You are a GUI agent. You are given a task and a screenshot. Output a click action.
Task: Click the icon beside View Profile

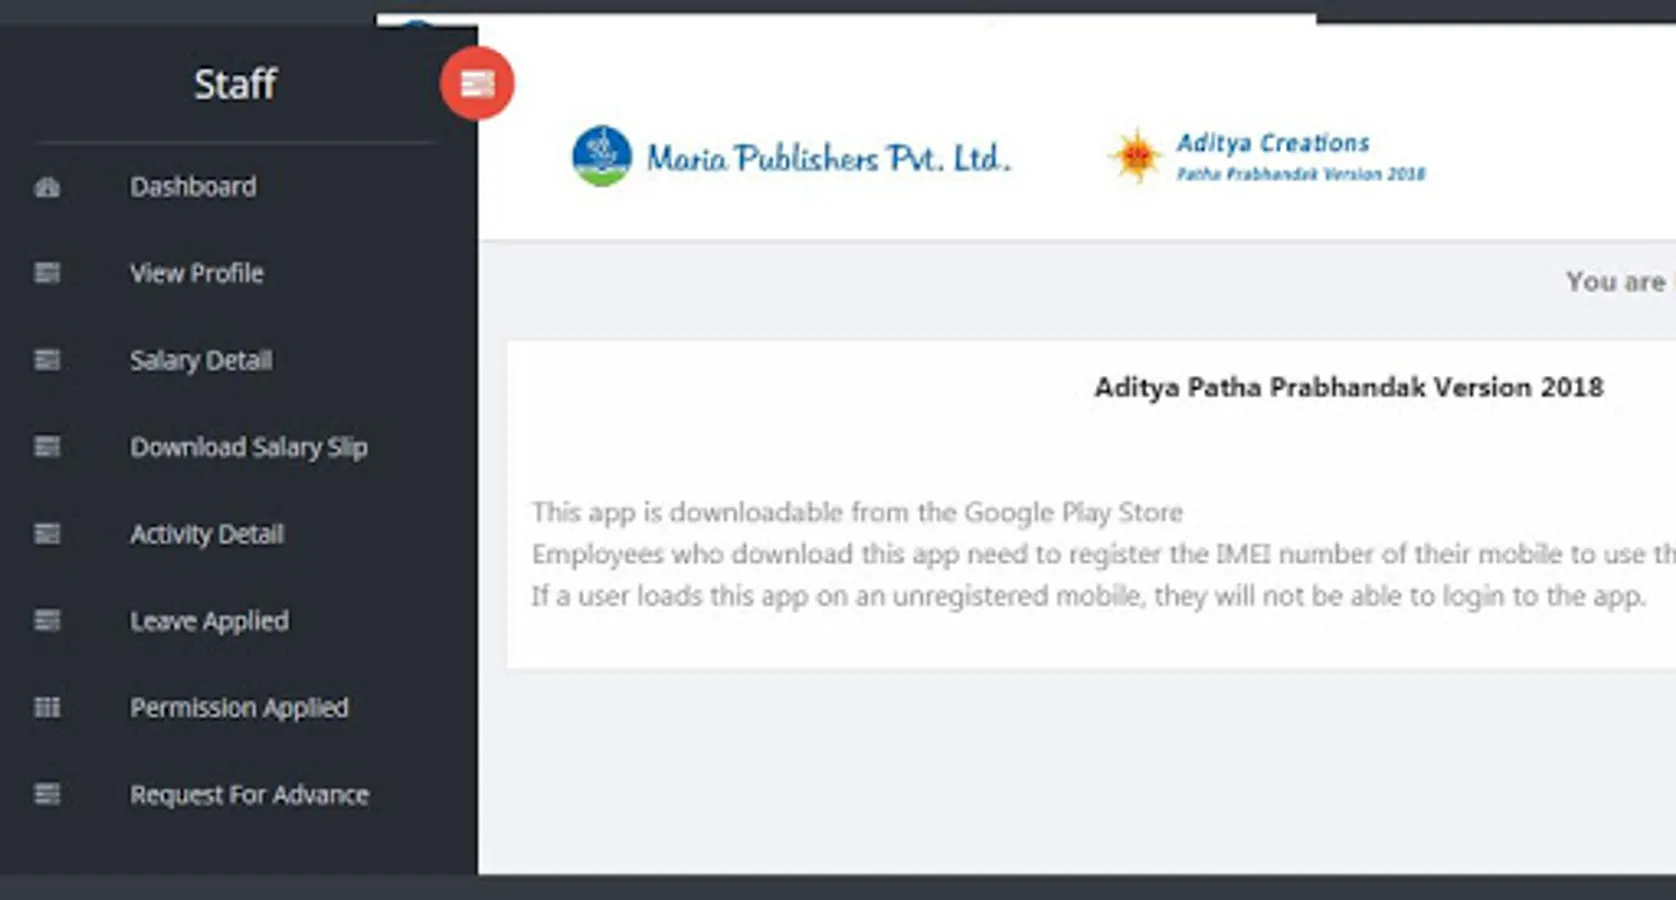pyautogui.click(x=47, y=273)
